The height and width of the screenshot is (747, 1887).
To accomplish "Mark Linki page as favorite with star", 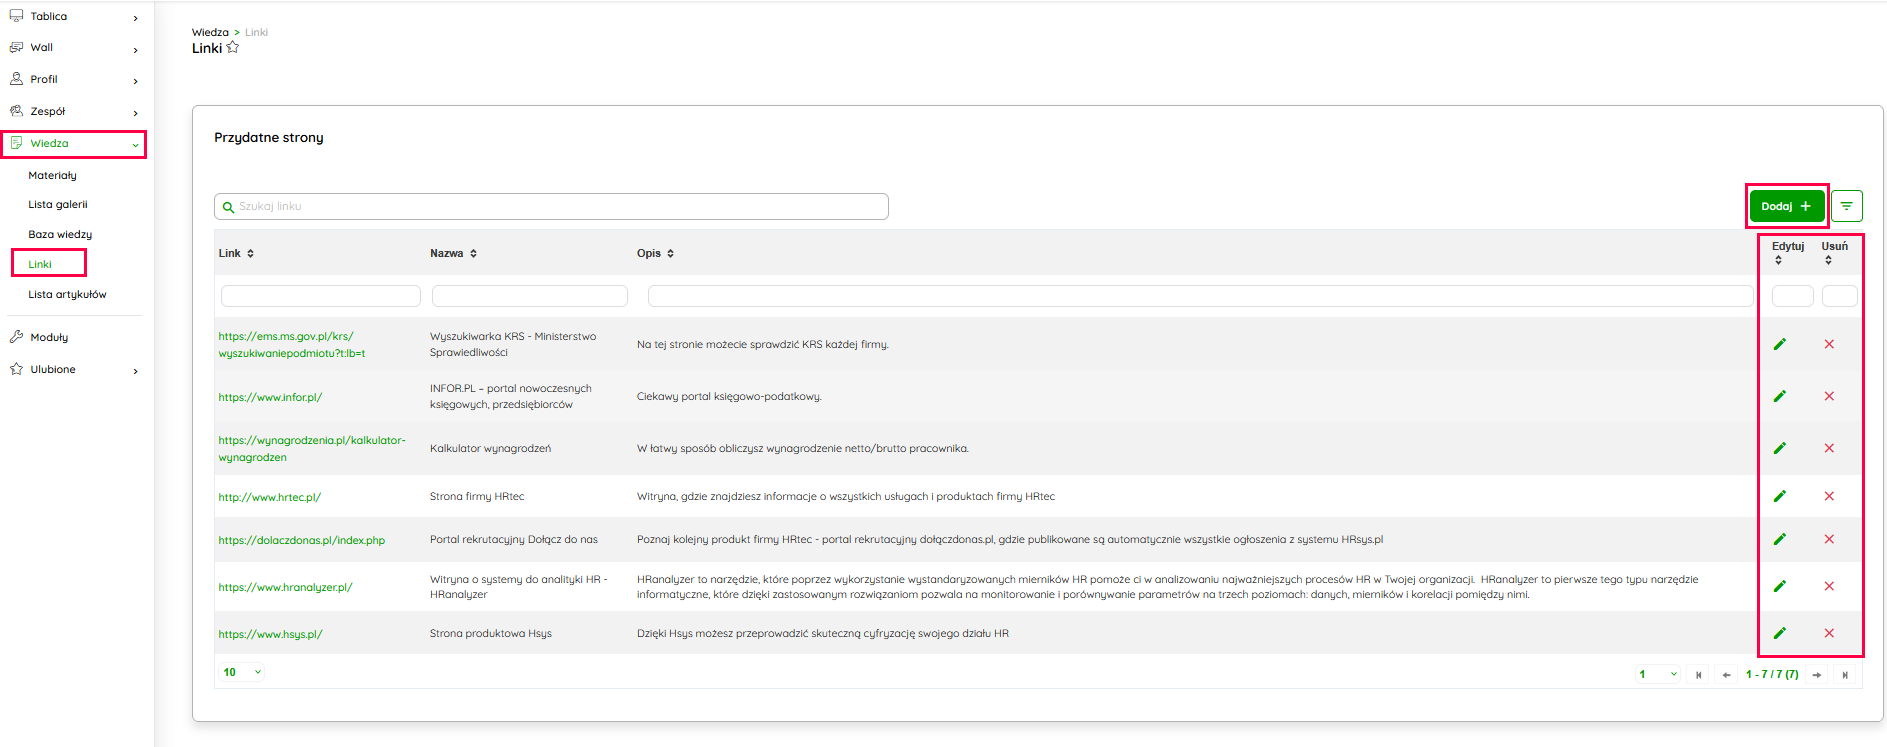I will tap(233, 48).
